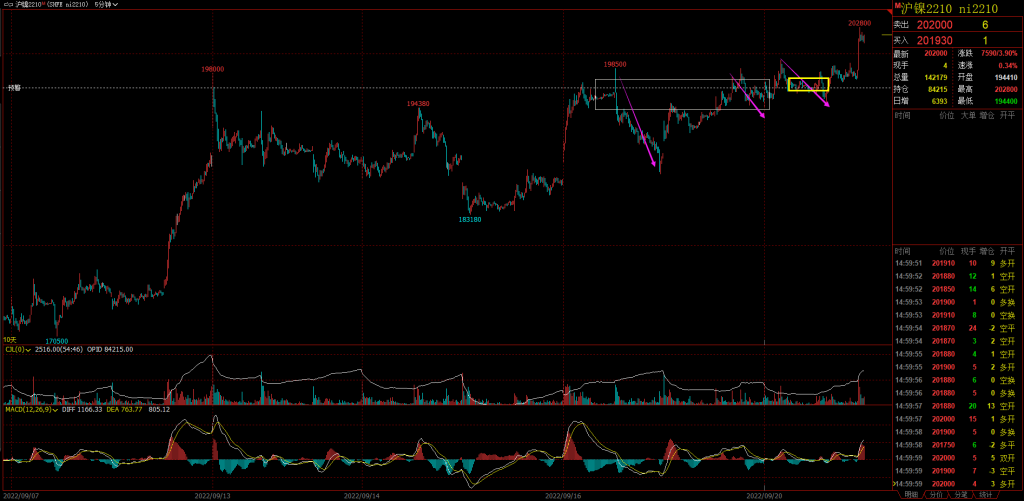This screenshot has width=1024, height=501.
Task: Click the link icon before 沪镍2210 title
Action: click(x=5, y=5)
